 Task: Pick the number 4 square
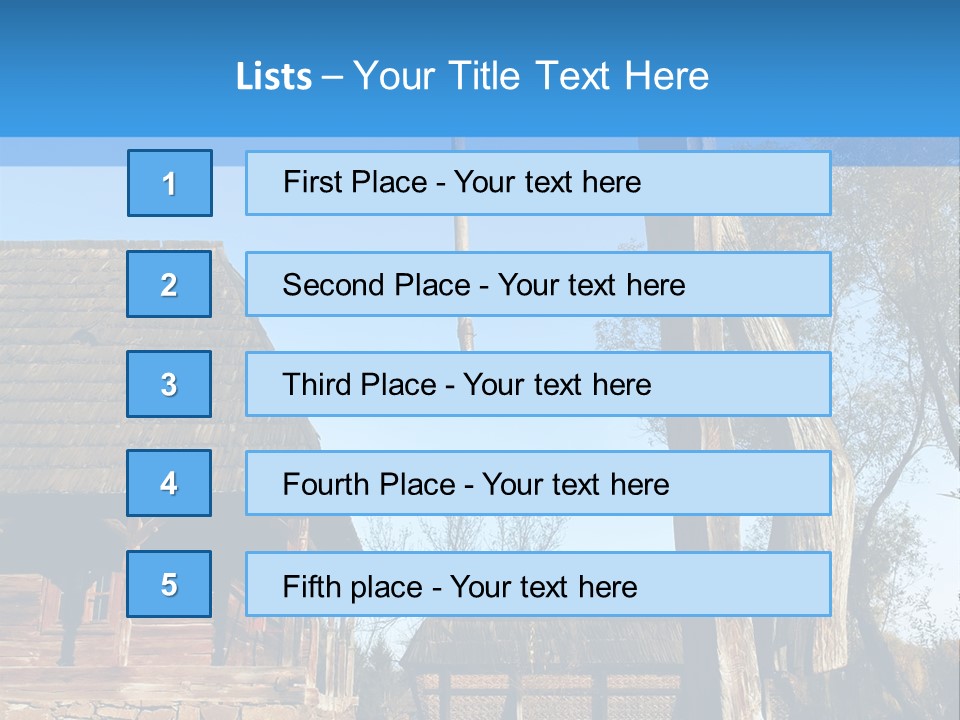click(169, 483)
